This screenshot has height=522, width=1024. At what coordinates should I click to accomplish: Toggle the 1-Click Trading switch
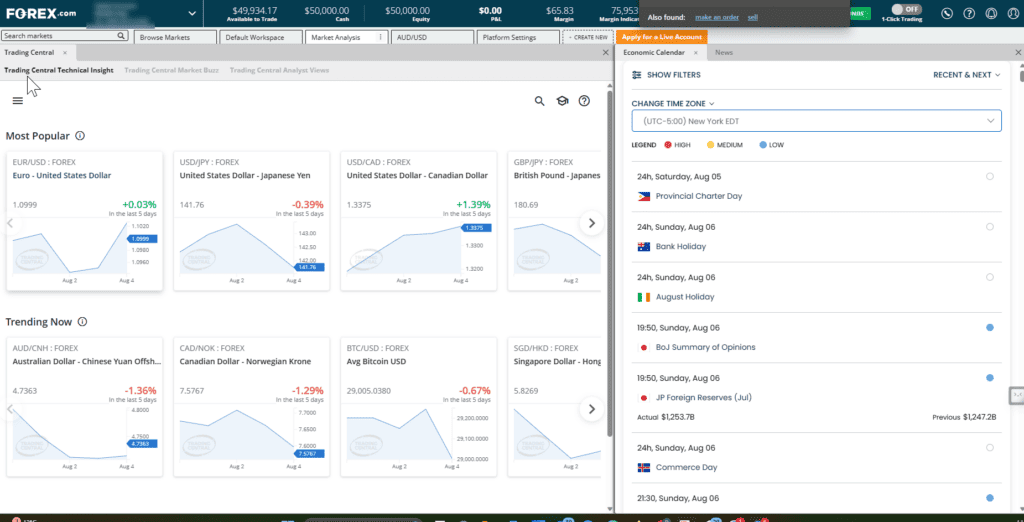(906, 9)
